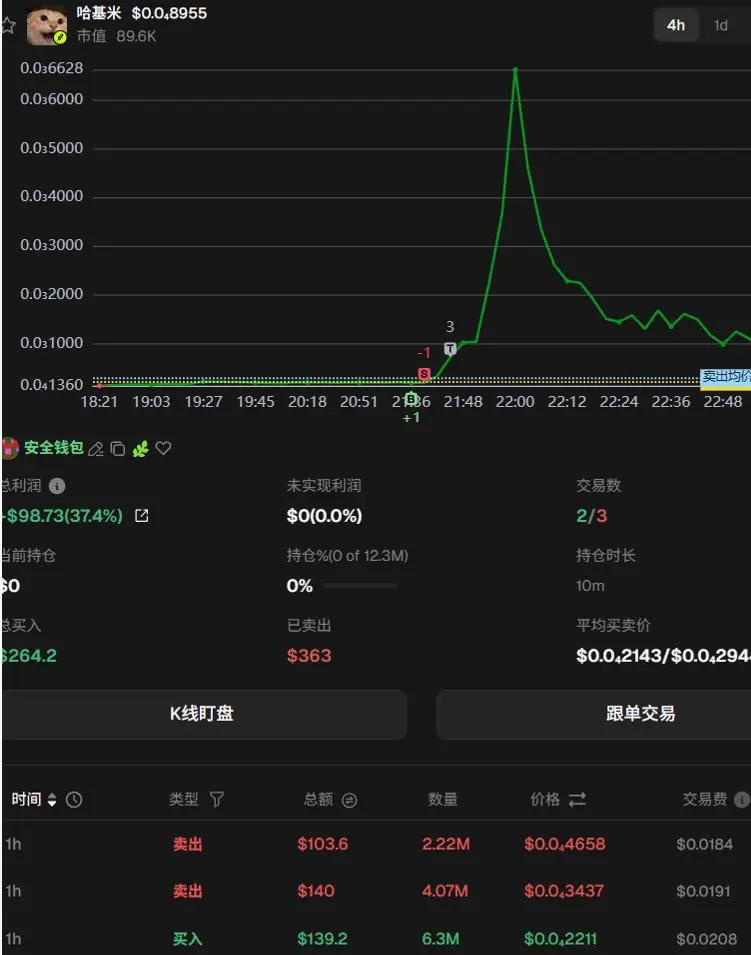
Task: Click the favorite star icon beside 哈基米
Action: click(x=7, y=26)
